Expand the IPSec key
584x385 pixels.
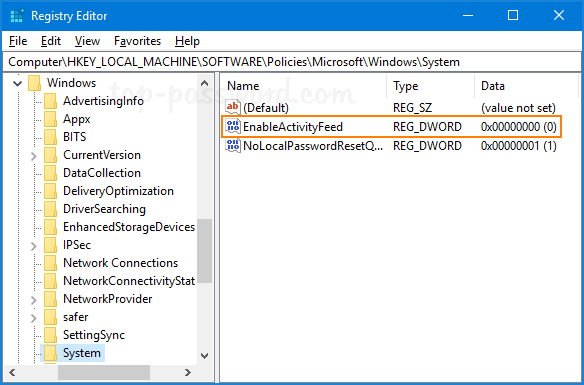[34, 246]
